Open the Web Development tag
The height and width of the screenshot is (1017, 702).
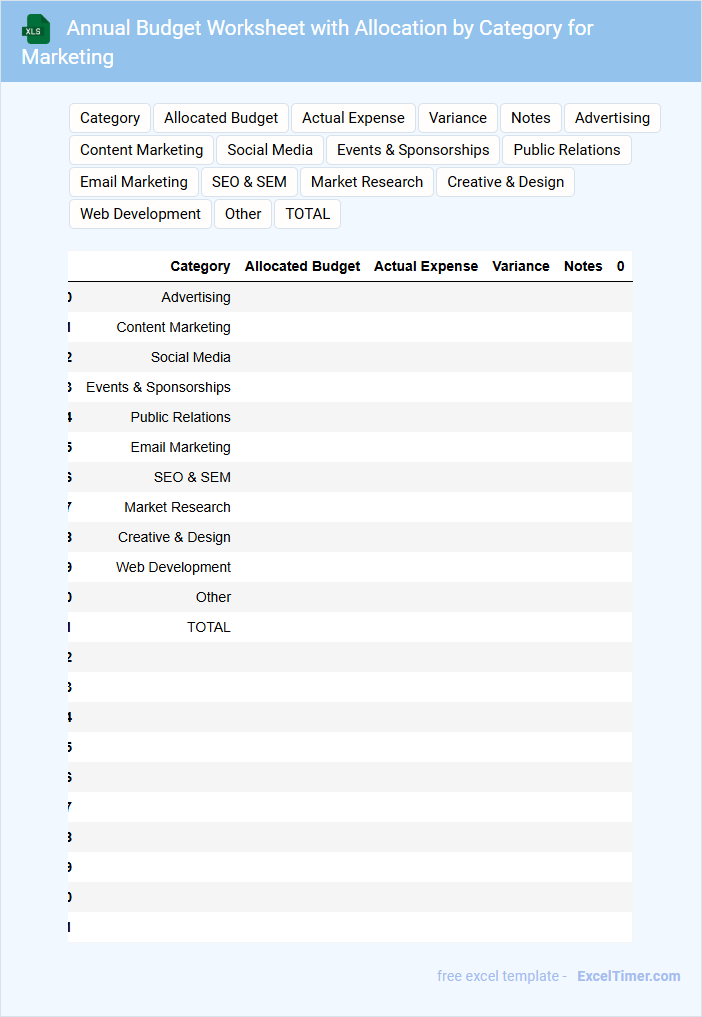click(140, 214)
